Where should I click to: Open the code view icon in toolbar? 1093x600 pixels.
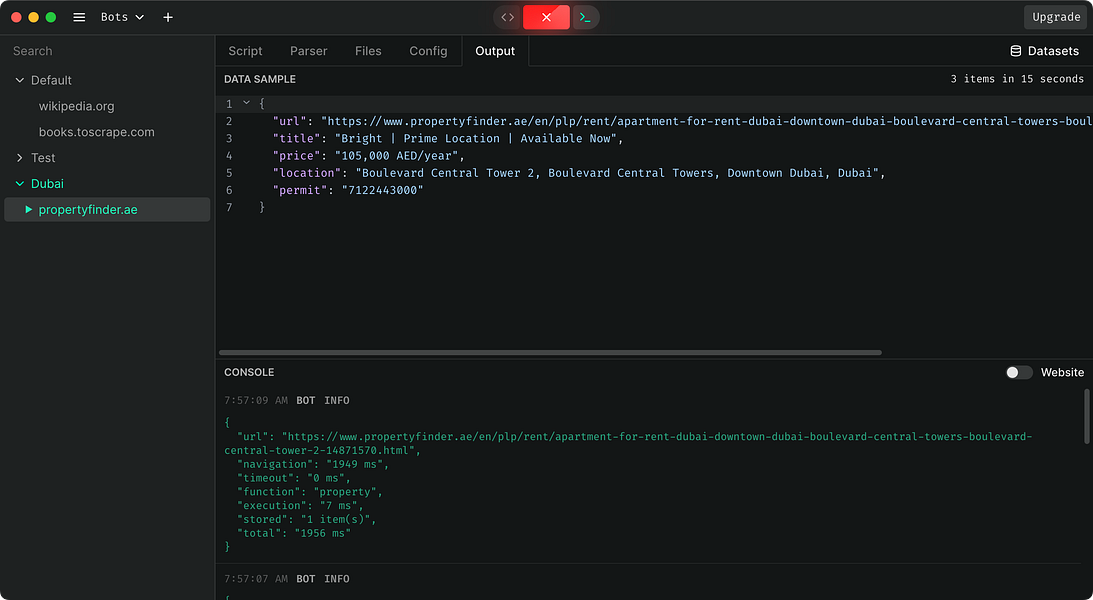click(508, 17)
